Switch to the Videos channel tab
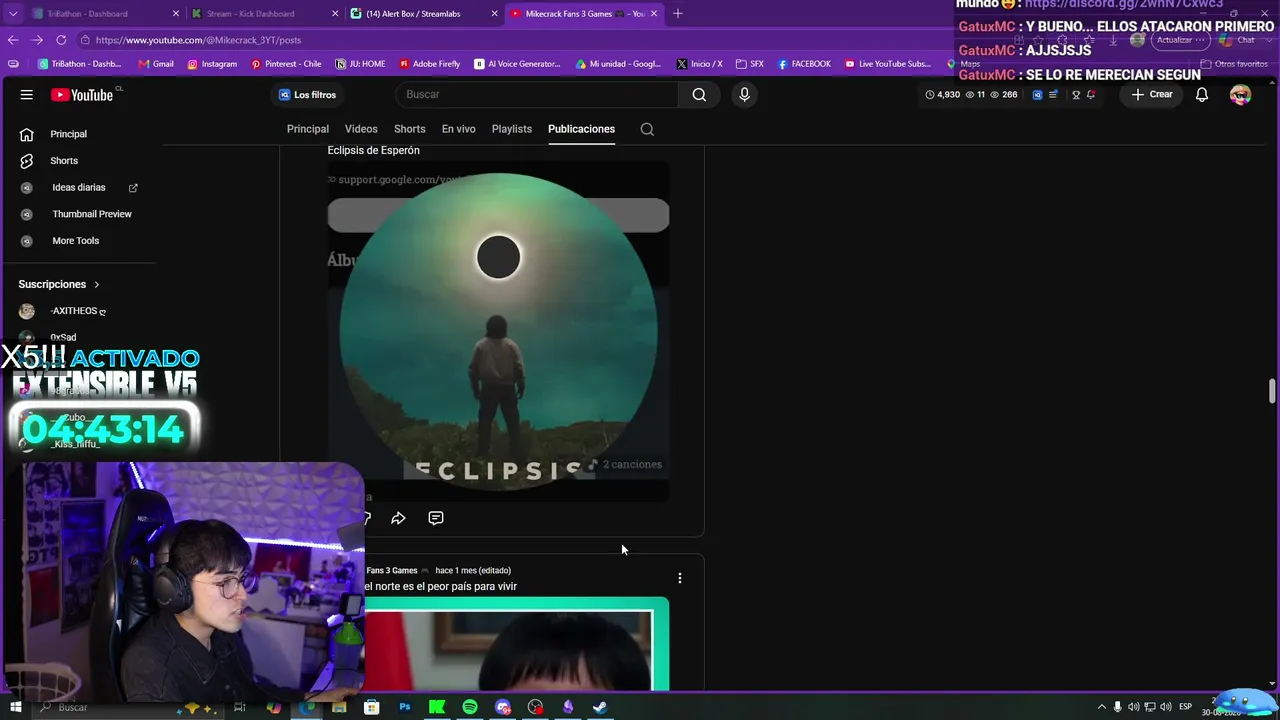The image size is (1280, 720). (x=361, y=129)
